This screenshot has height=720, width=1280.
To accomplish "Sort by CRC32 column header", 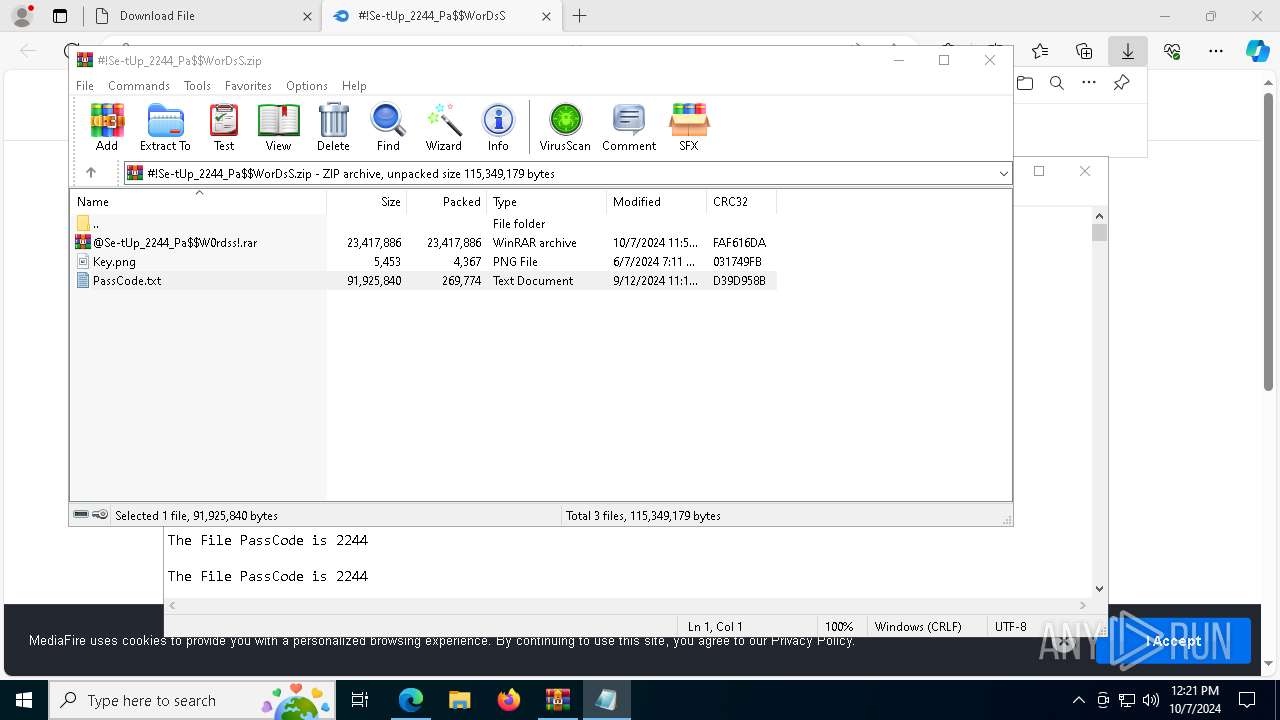I will tap(741, 201).
